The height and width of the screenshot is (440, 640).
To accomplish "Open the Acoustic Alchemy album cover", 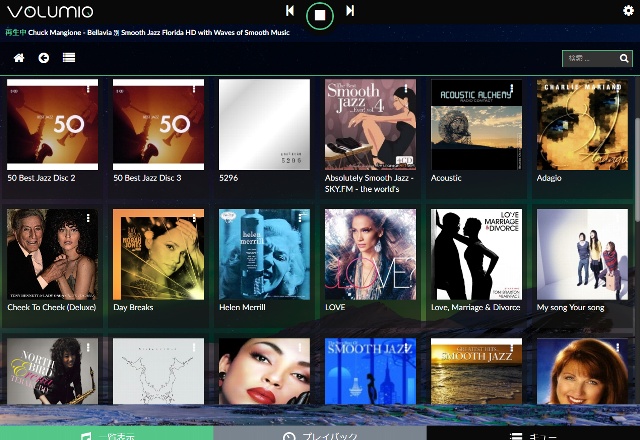I will (x=476, y=124).
